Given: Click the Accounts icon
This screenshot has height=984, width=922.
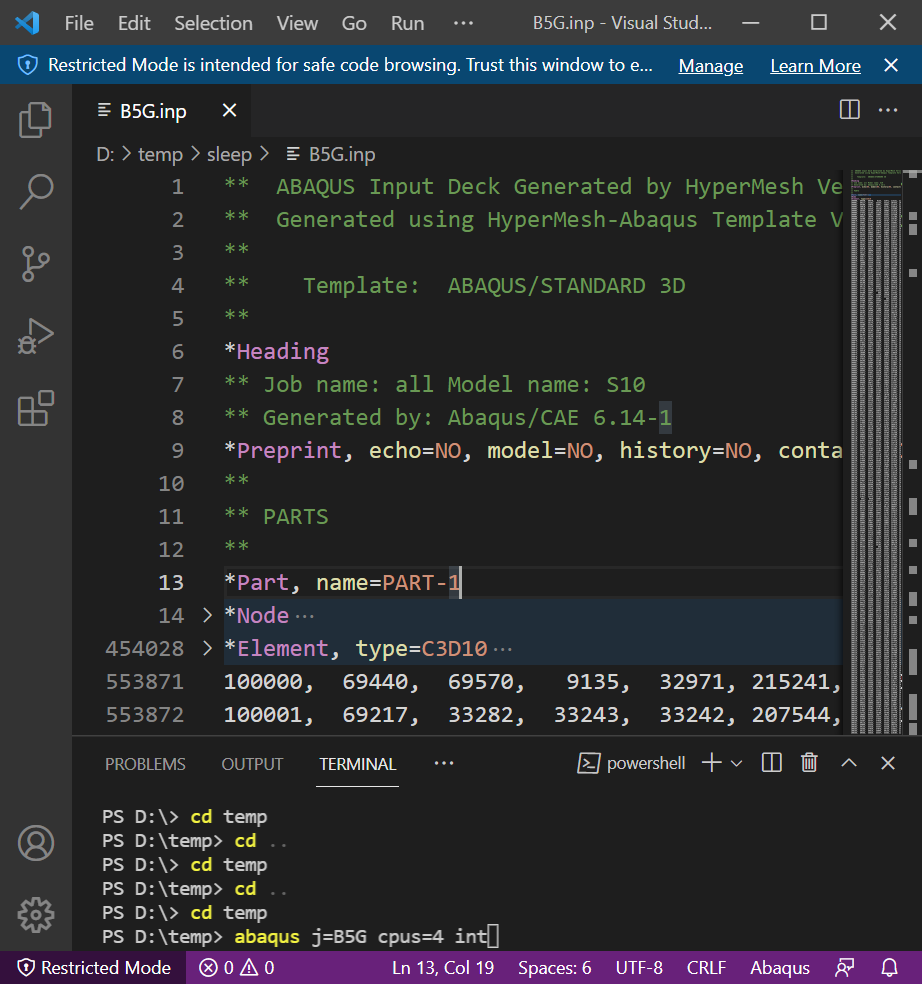Looking at the screenshot, I should (x=35, y=843).
